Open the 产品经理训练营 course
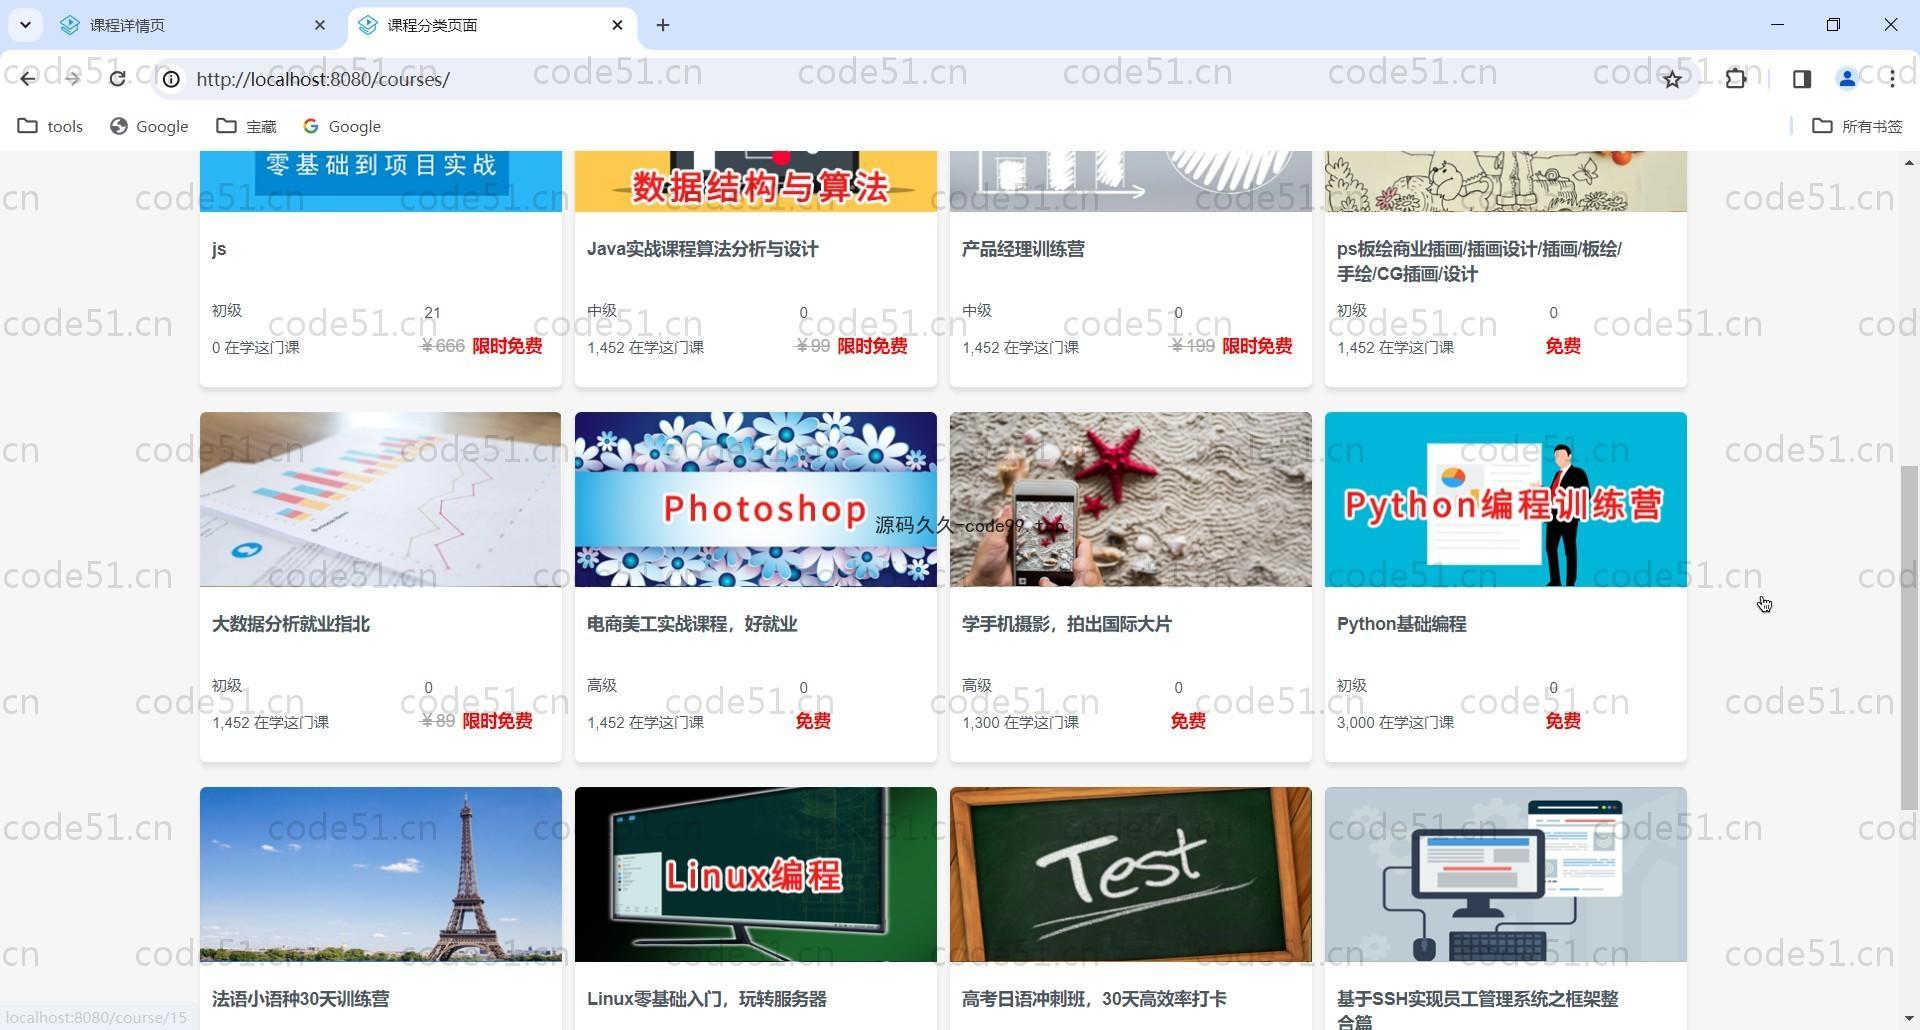This screenshot has height=1030, width=1920. click(x=1023, y=249)
